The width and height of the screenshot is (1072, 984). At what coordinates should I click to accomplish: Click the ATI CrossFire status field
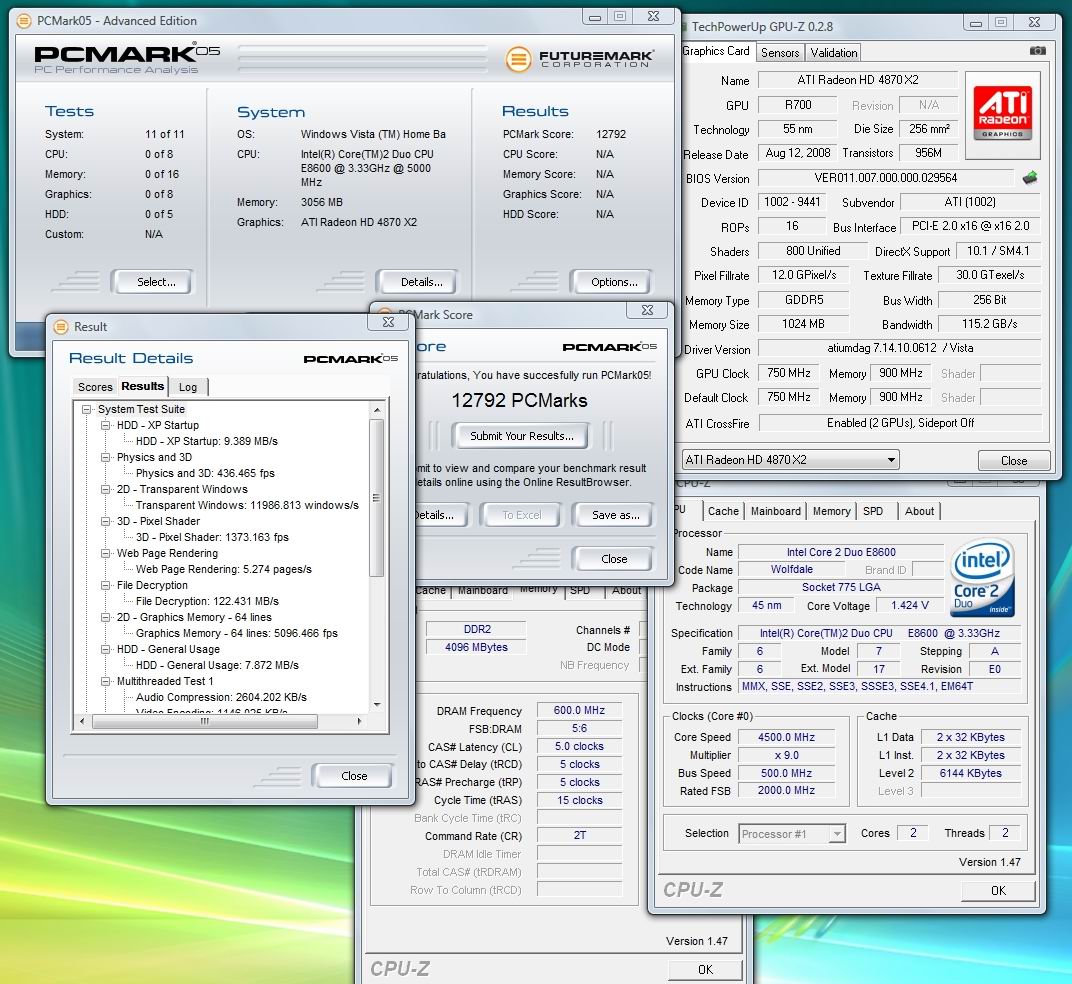900,423
